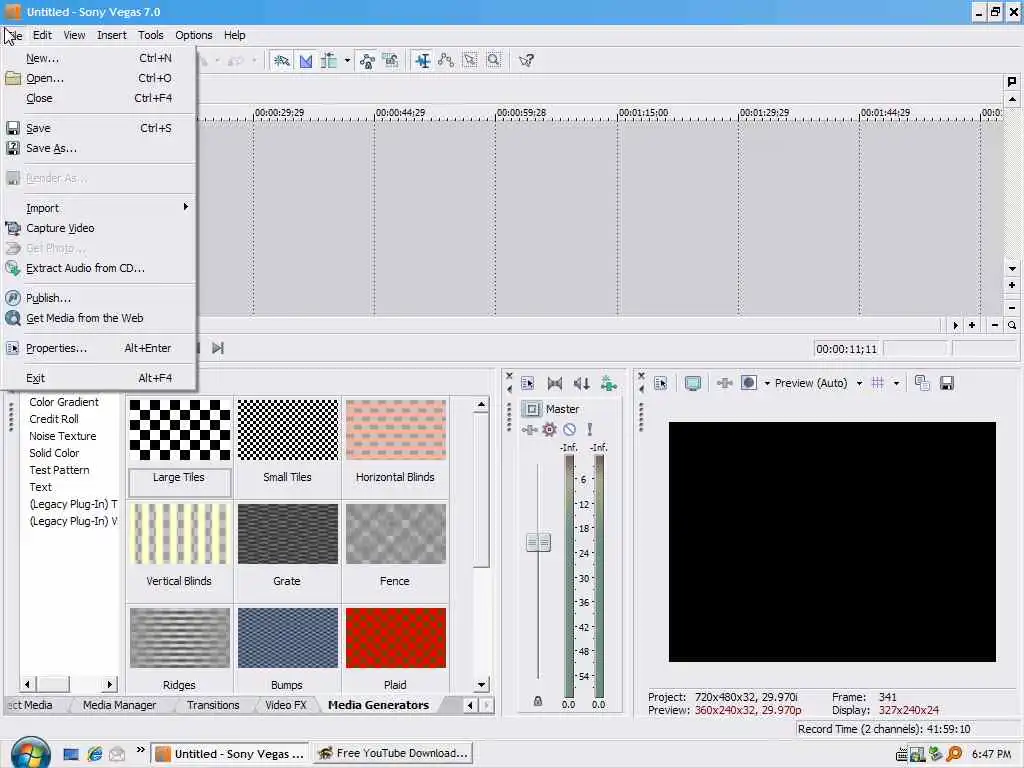This screenshot has height=768, width=1024.
Task: Select Credit Roll generator
Action: (54, 419)
